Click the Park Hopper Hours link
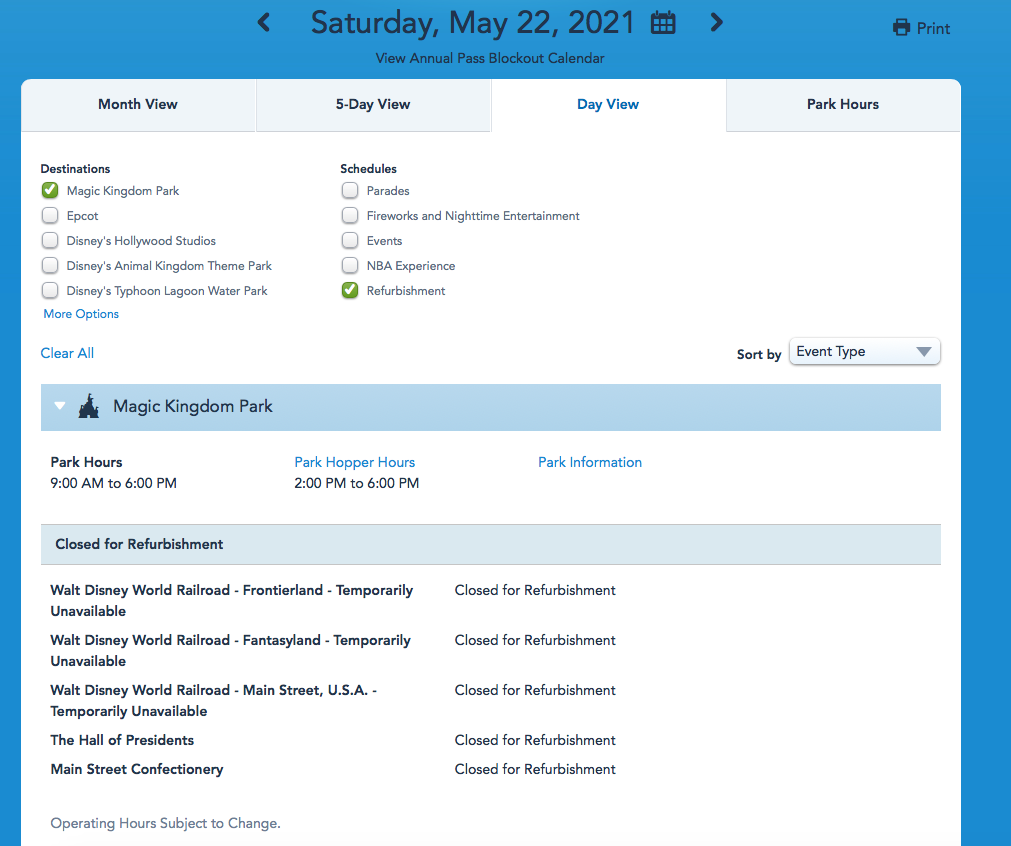 (x=354, y=462)
